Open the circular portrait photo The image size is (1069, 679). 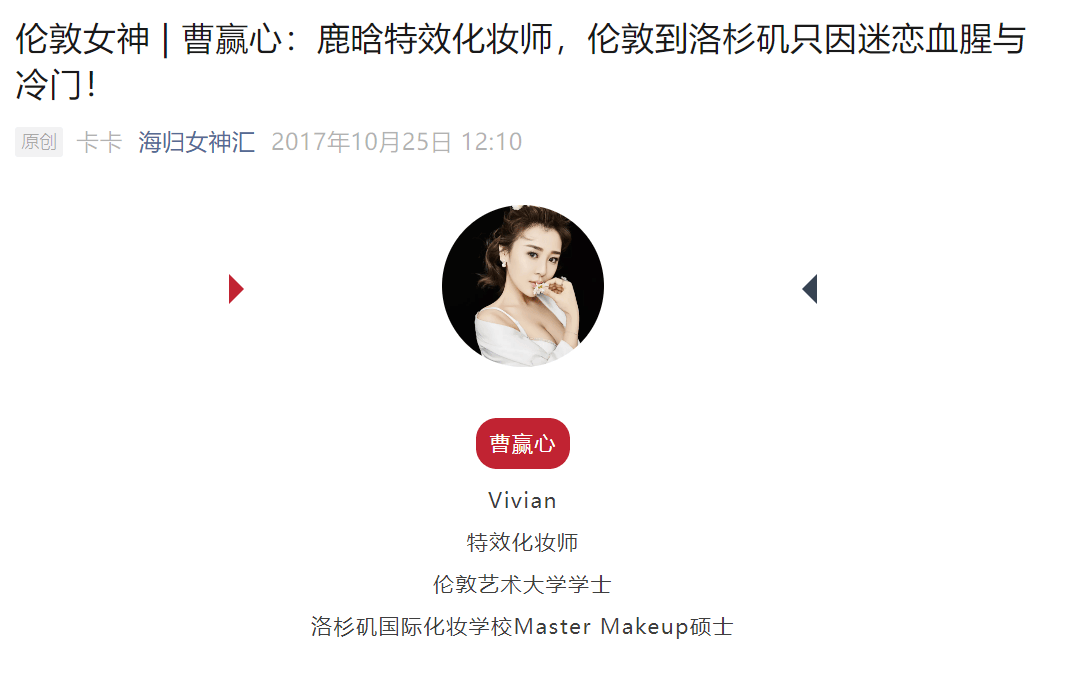tap(523, 286)
